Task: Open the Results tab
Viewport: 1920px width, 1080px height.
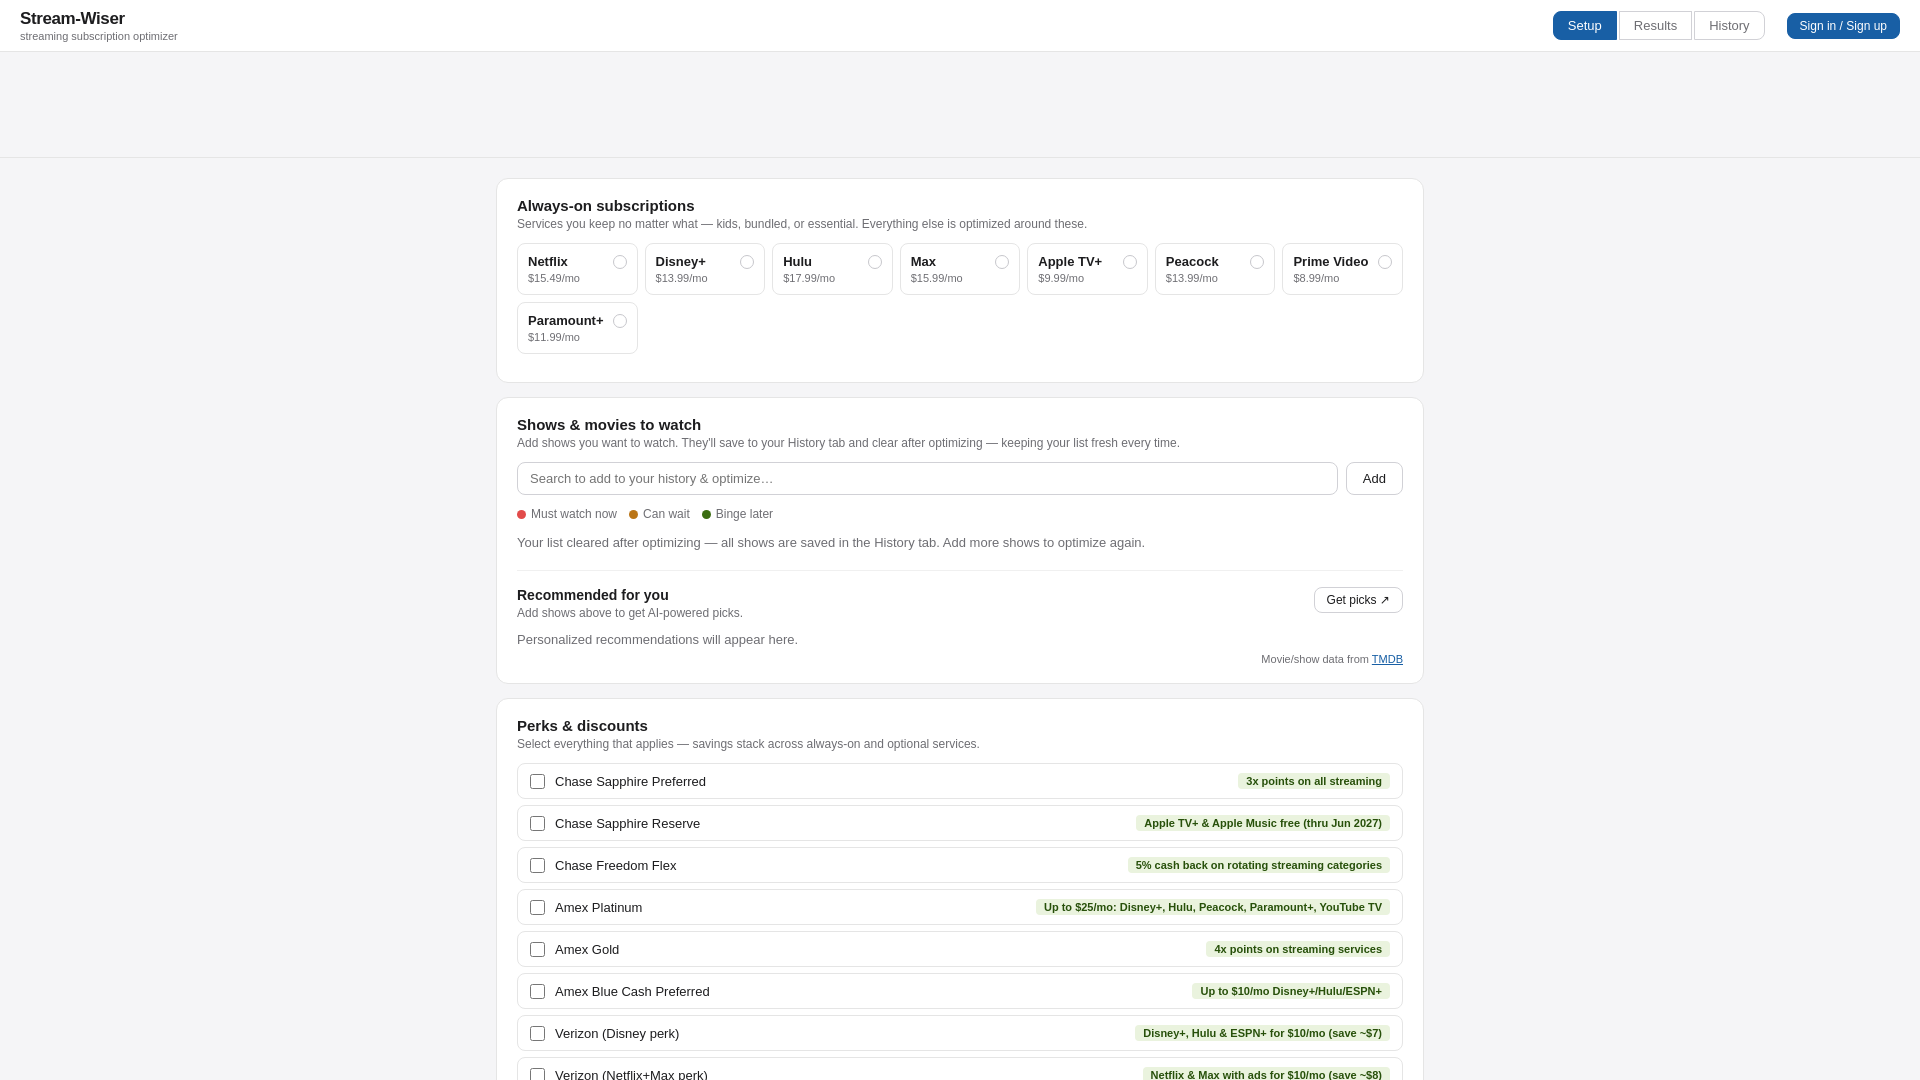Action: coord(1655,26)
